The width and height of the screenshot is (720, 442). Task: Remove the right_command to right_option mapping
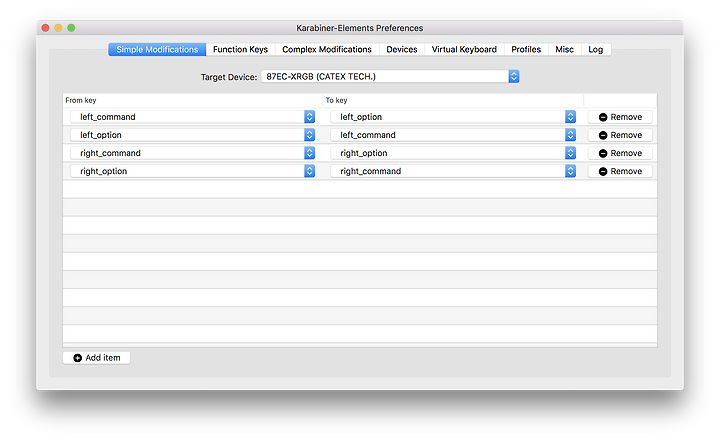[x=620, y=153]
